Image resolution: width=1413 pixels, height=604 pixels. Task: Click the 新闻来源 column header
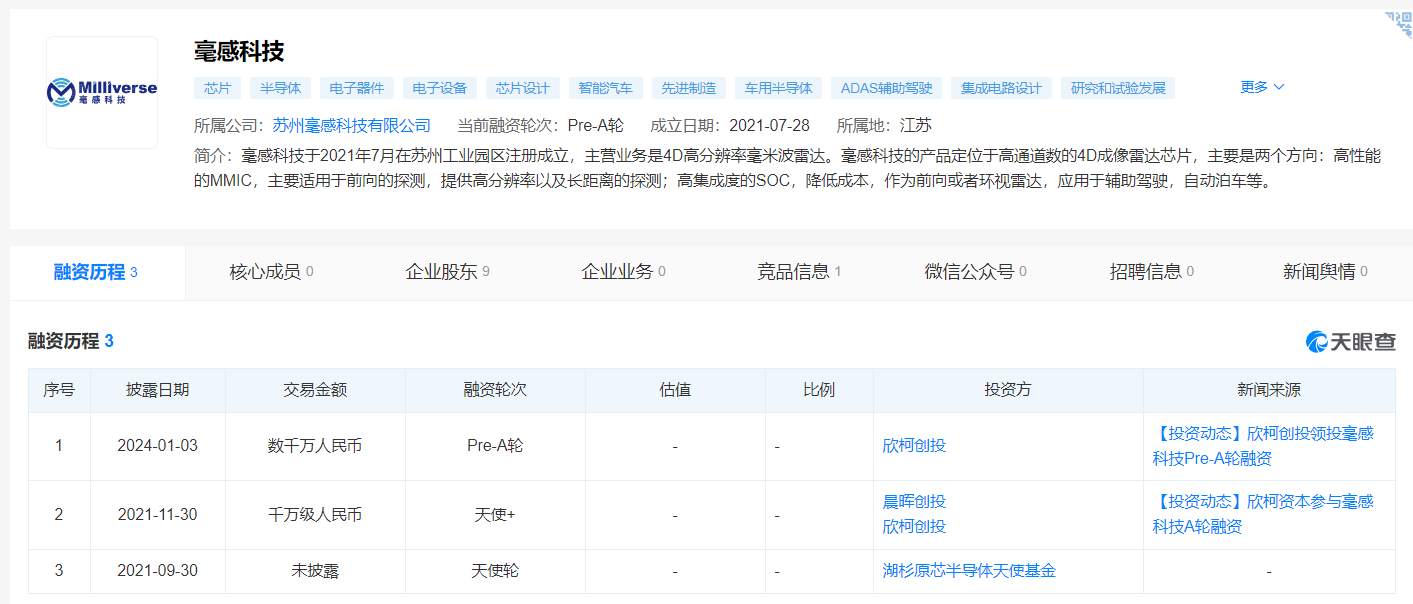(x=1269, y=390)
